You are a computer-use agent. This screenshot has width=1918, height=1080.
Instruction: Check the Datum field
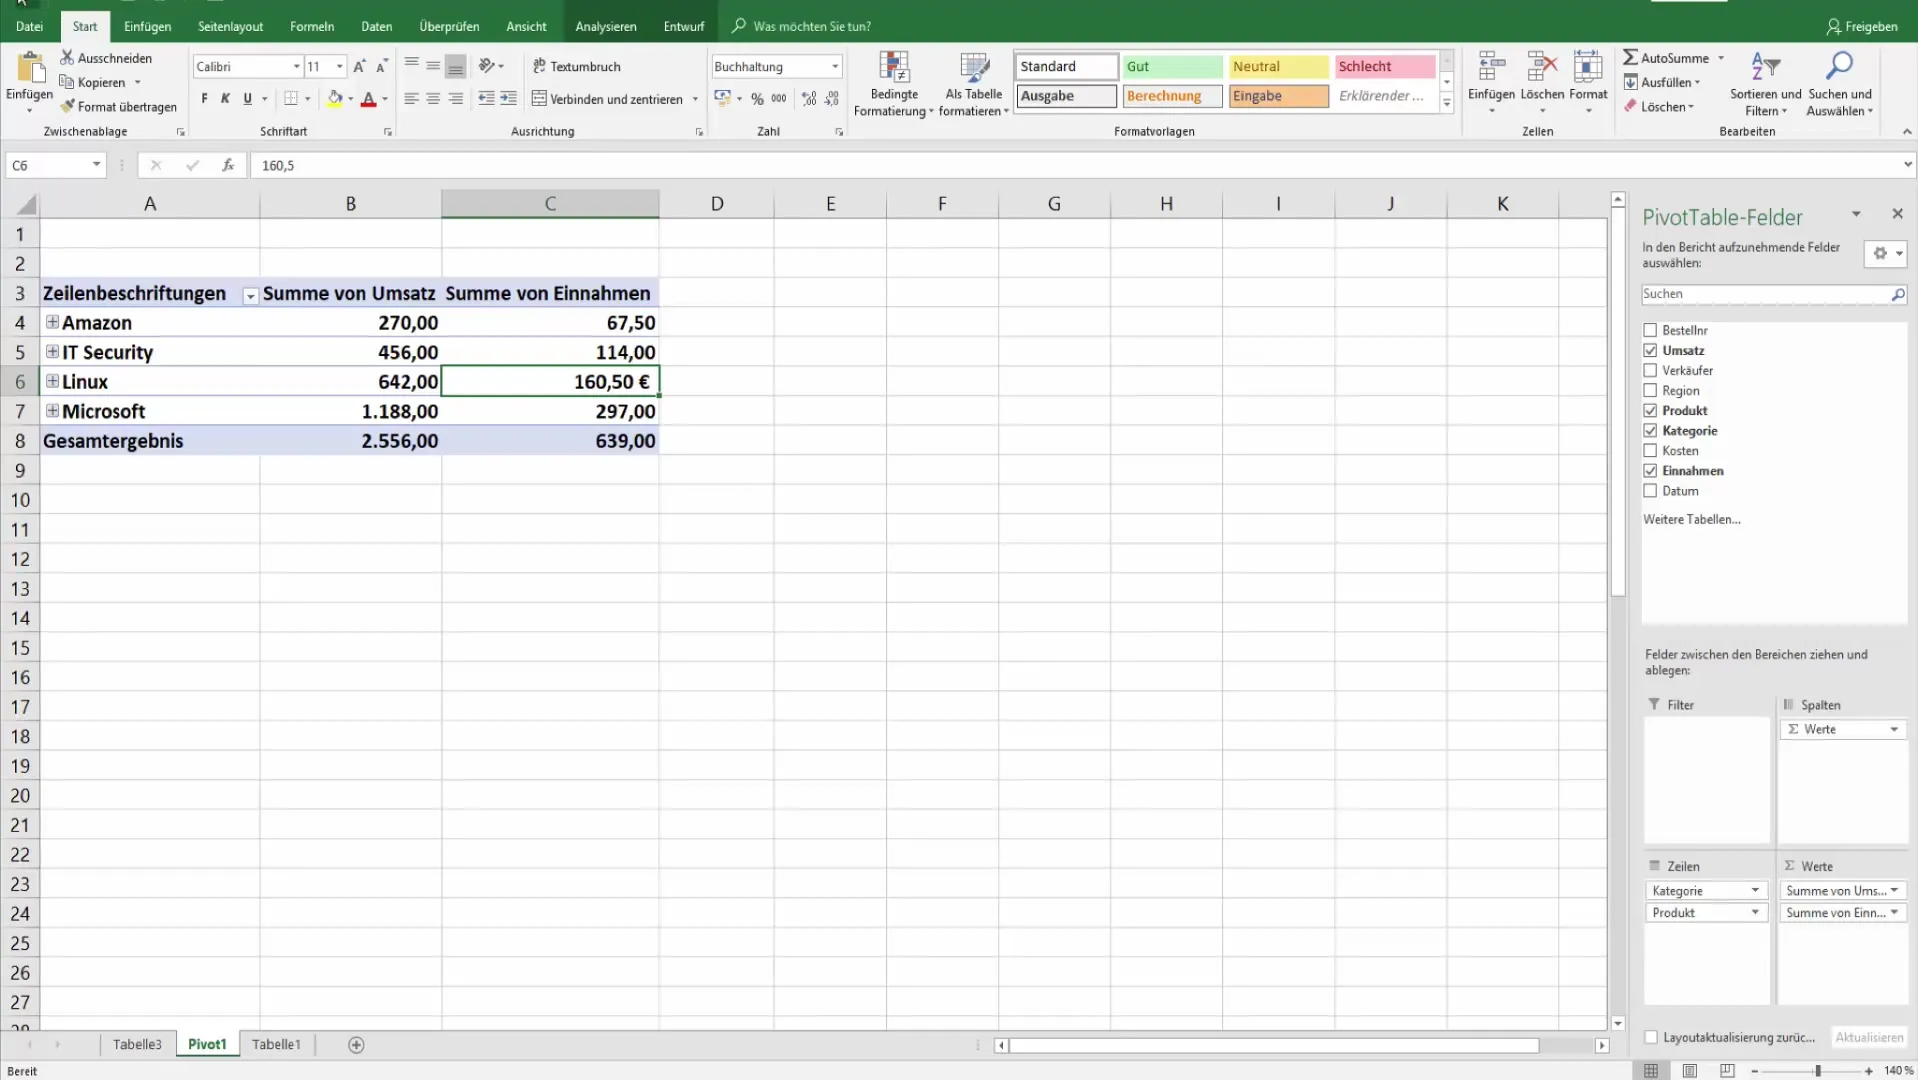coord(1650,490)
